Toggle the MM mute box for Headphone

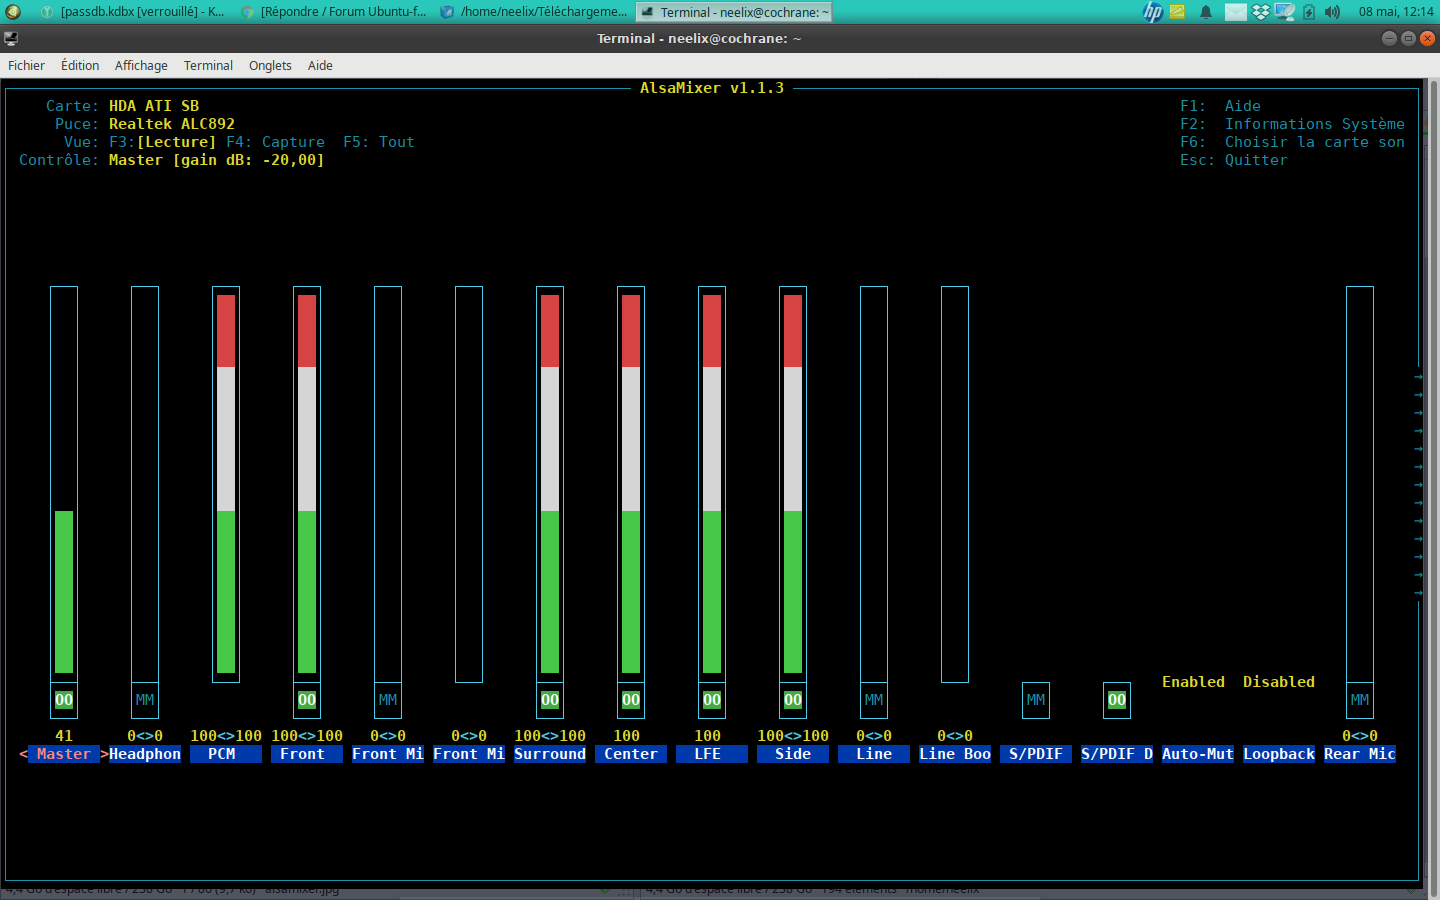tap(145, 700)
